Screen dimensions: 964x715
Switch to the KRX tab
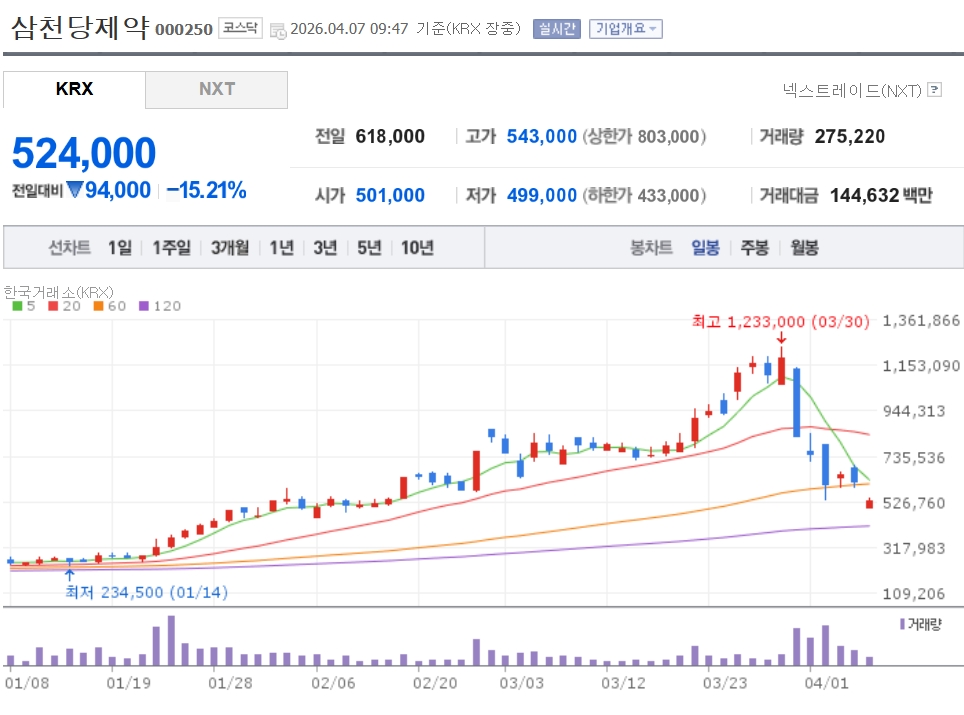pos(74,89)
